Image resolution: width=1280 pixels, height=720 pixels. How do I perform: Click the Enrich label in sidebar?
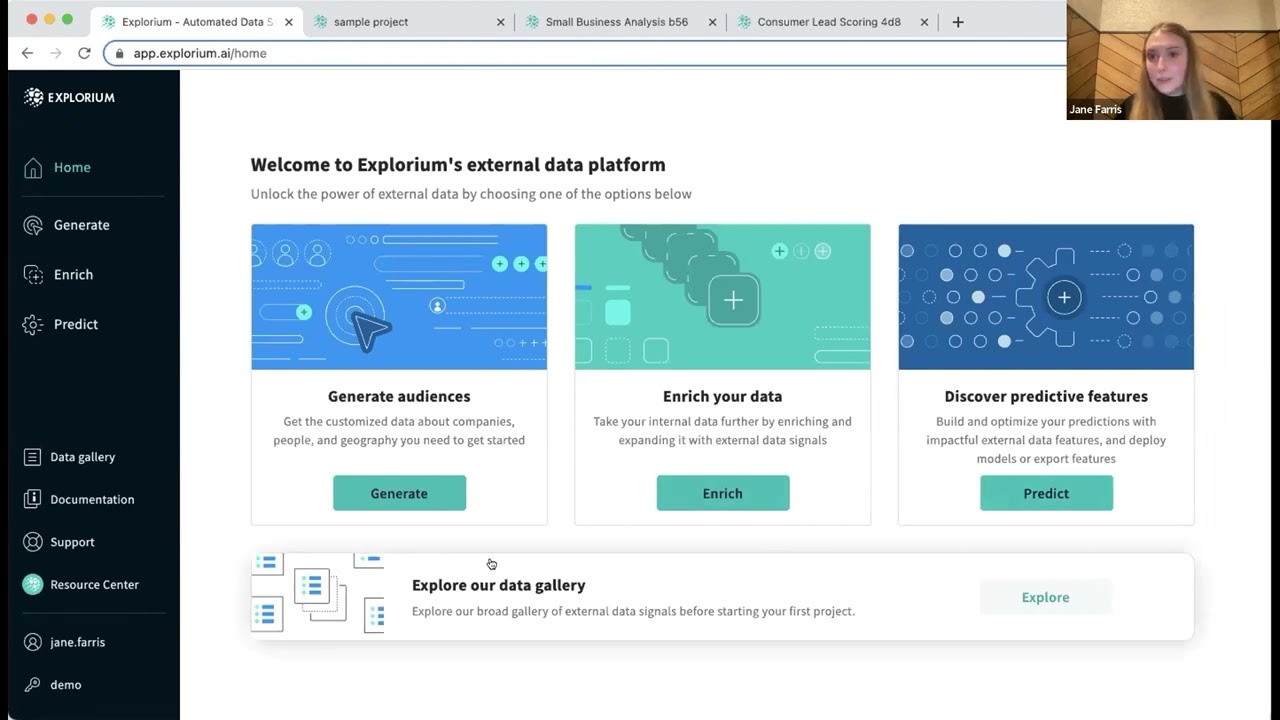pos(73,275)
